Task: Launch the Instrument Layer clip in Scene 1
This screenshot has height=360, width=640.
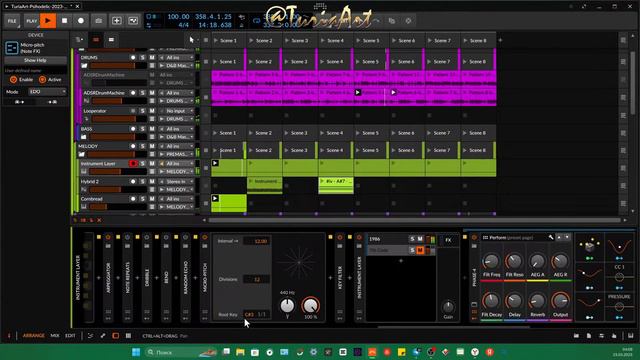Action: 215,163
